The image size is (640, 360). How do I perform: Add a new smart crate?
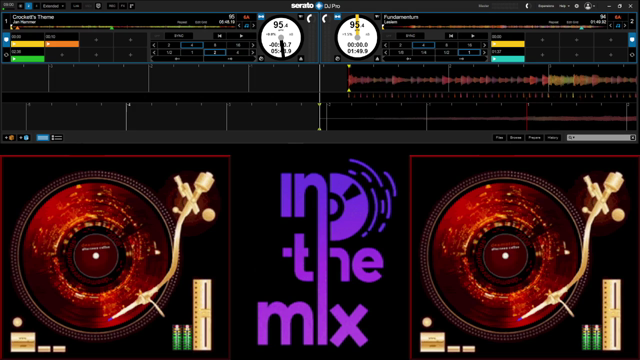(x=24, y=138)
